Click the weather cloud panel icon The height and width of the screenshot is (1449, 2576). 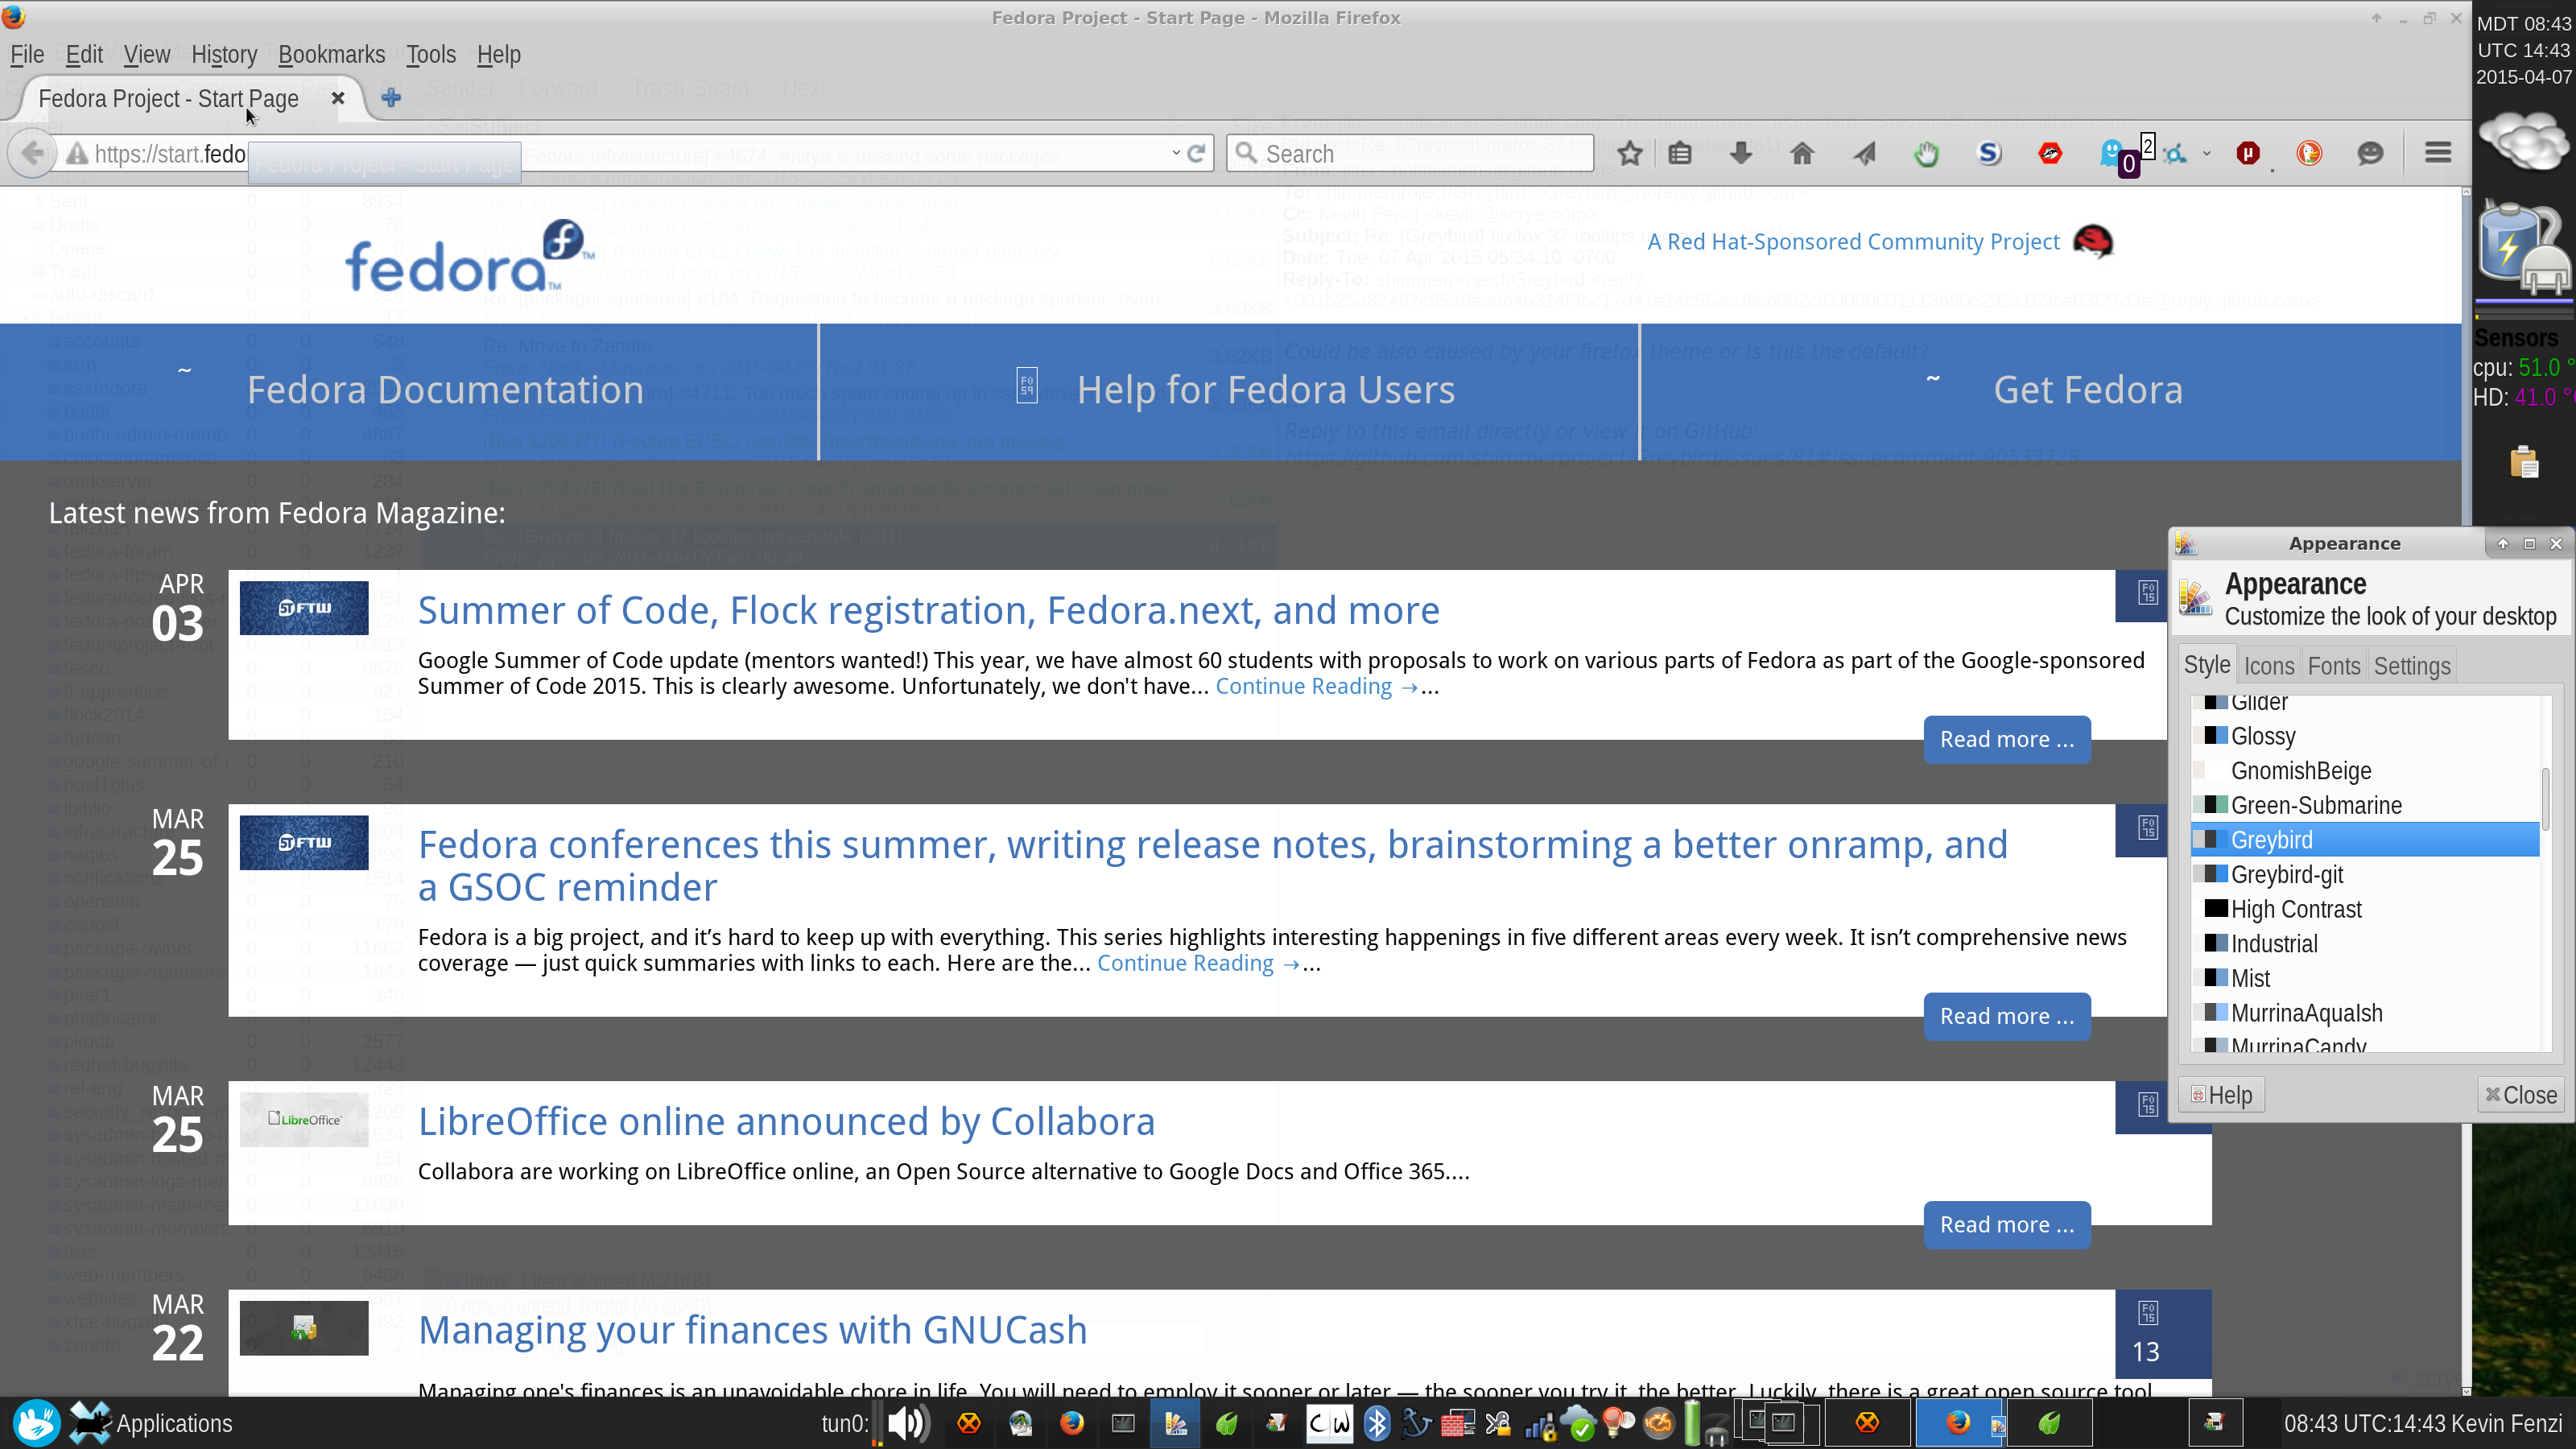point(2524,139)
